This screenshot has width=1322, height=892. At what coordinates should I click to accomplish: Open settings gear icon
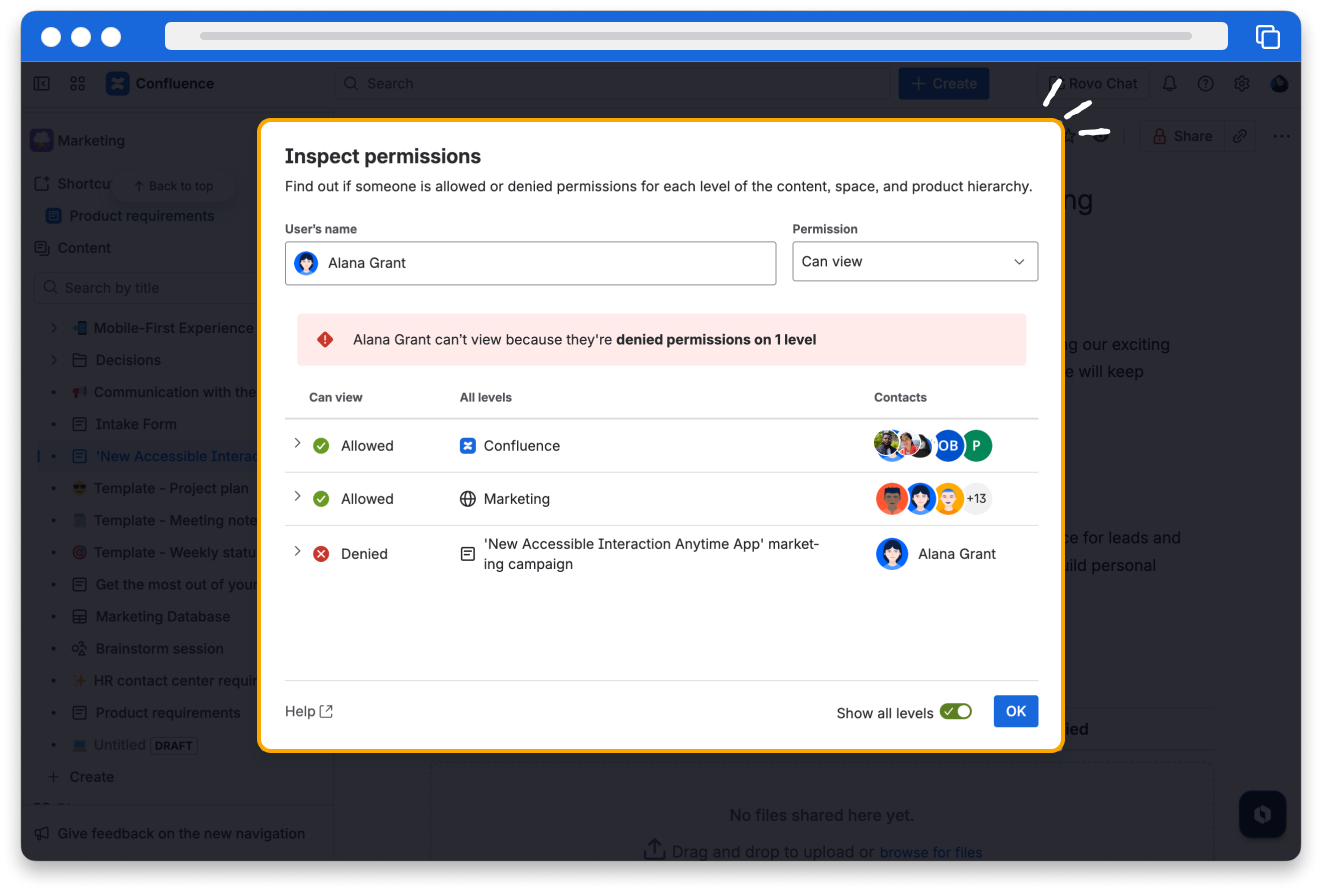[x=1242, y=84]
